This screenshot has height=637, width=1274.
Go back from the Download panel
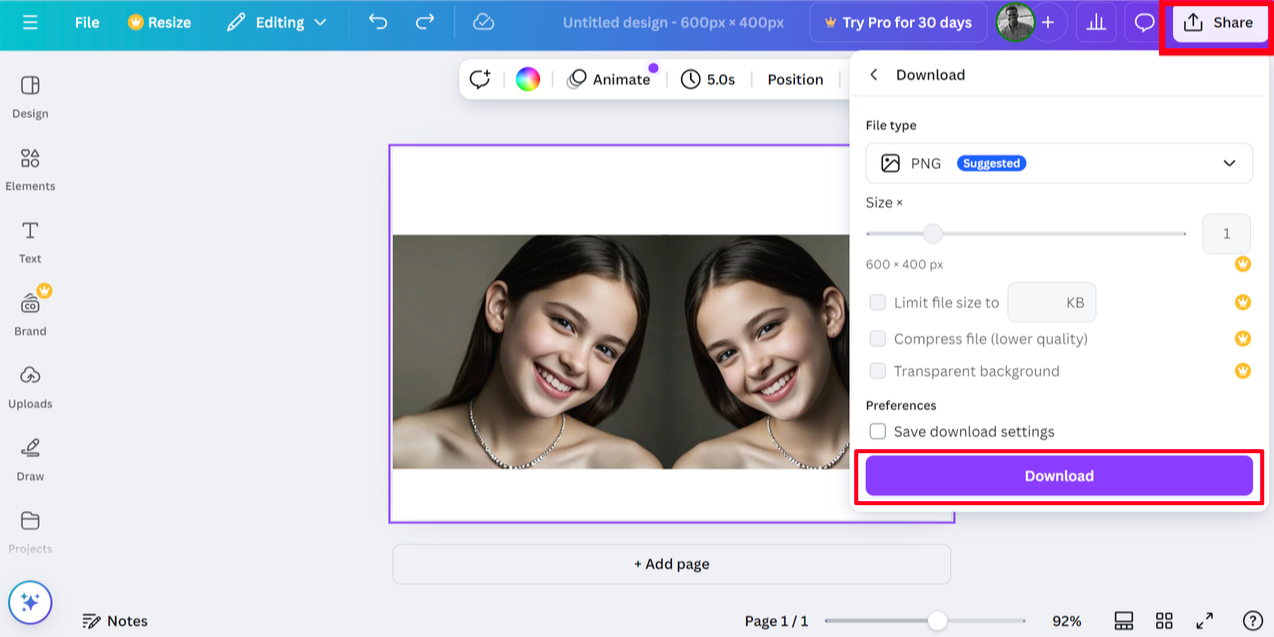pyautogui.click(x=874, y=75)
